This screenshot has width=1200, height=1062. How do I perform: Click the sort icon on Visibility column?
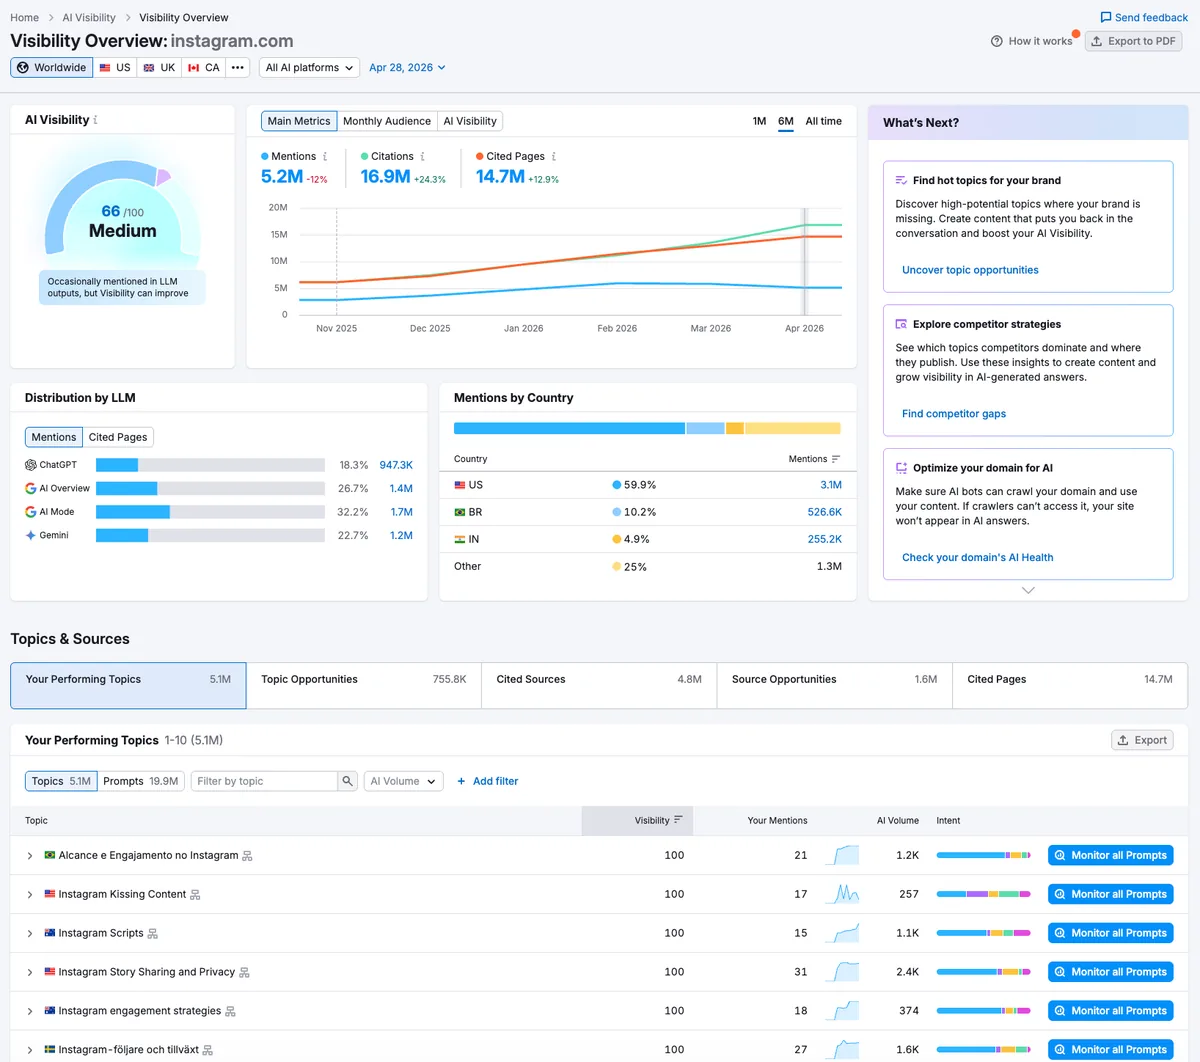678,820
